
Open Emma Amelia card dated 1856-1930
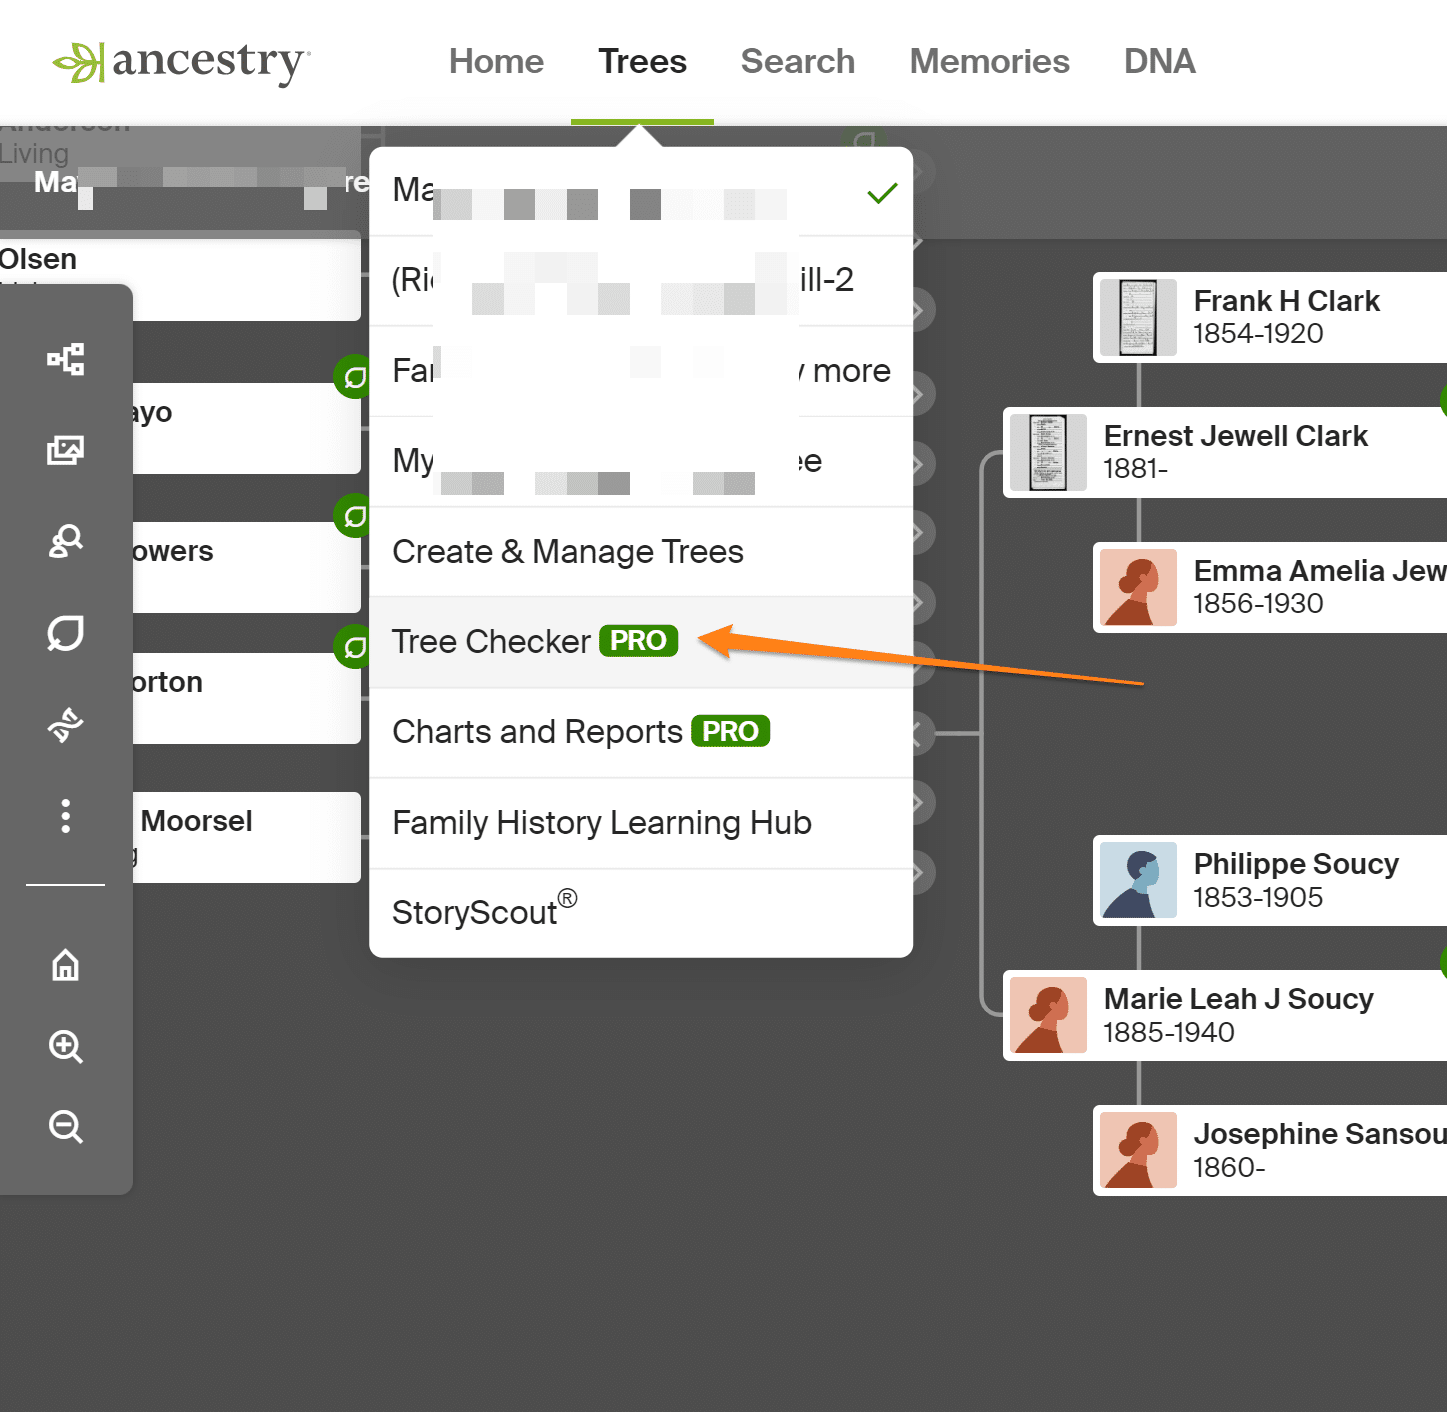tap(1270, 587)
